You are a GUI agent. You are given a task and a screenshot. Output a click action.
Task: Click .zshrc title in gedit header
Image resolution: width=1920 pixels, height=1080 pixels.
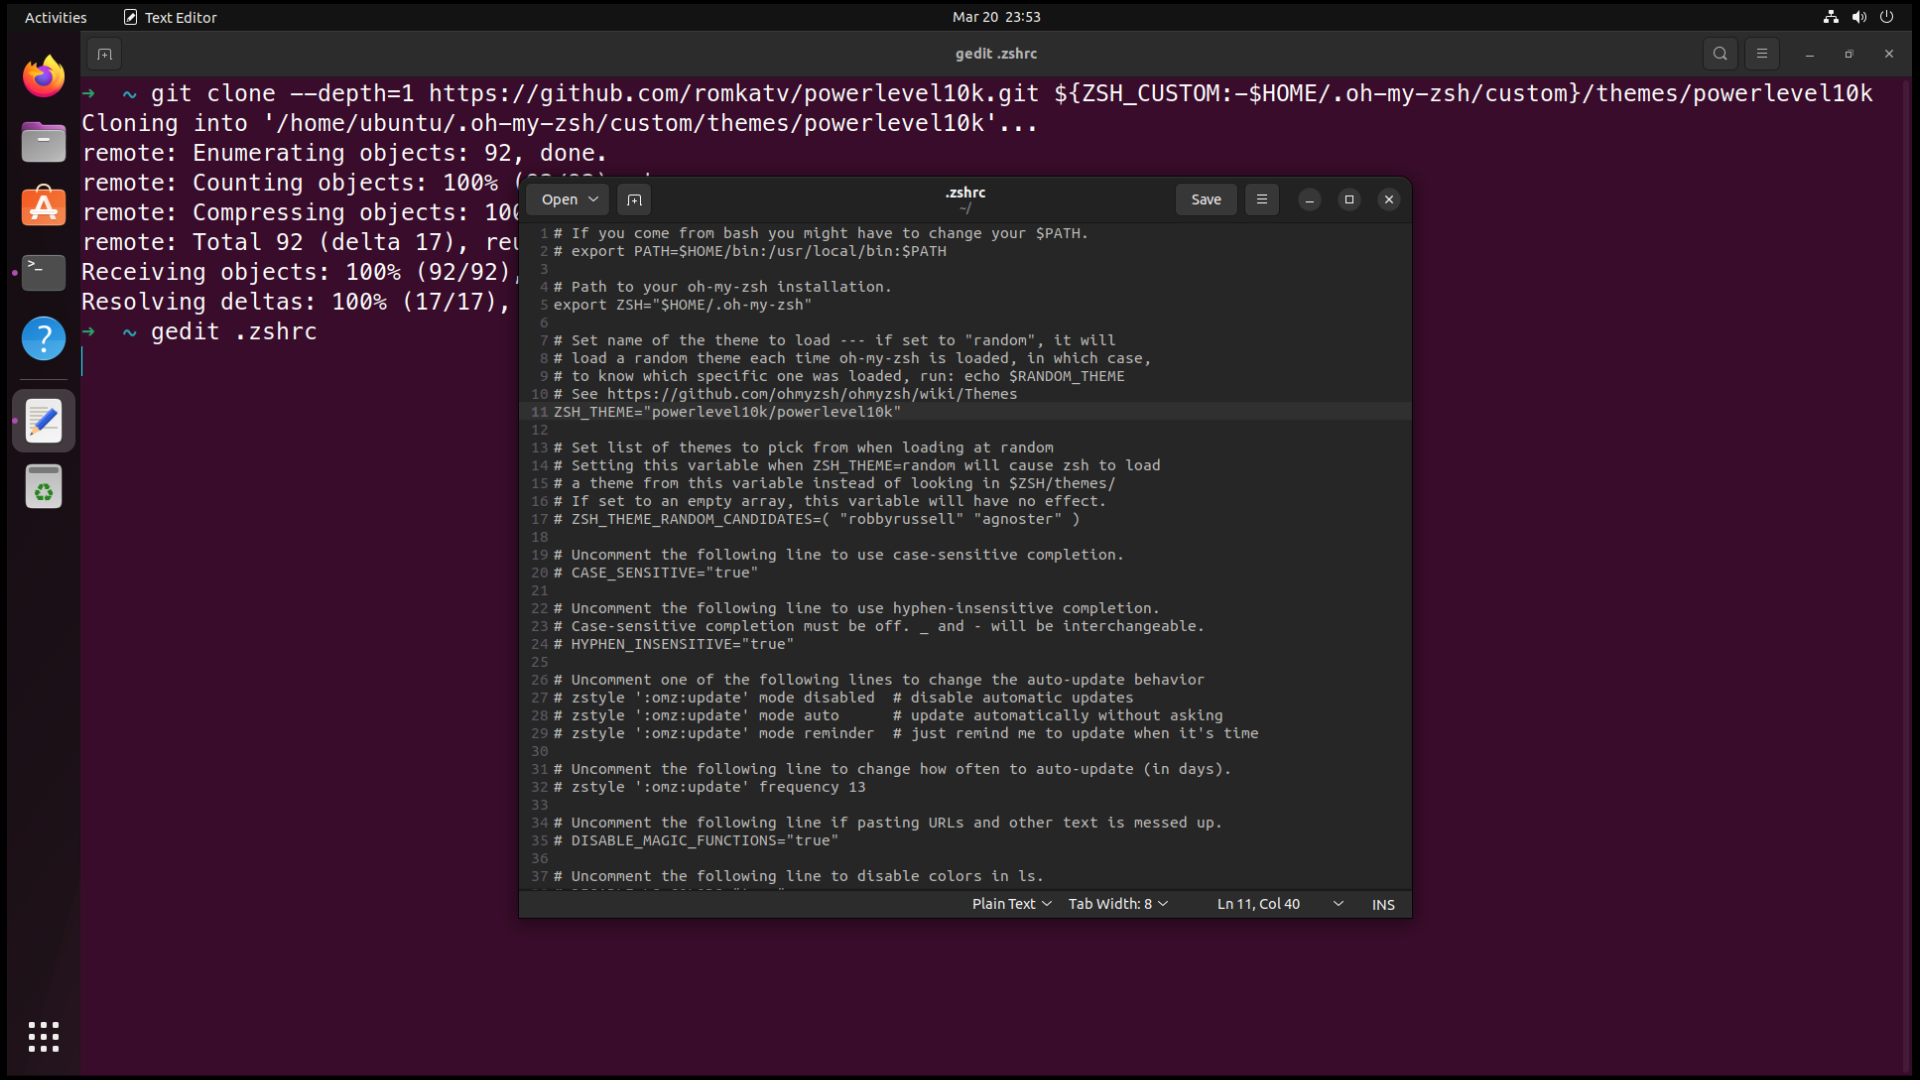pyautogui.click(x=965, y=192)
